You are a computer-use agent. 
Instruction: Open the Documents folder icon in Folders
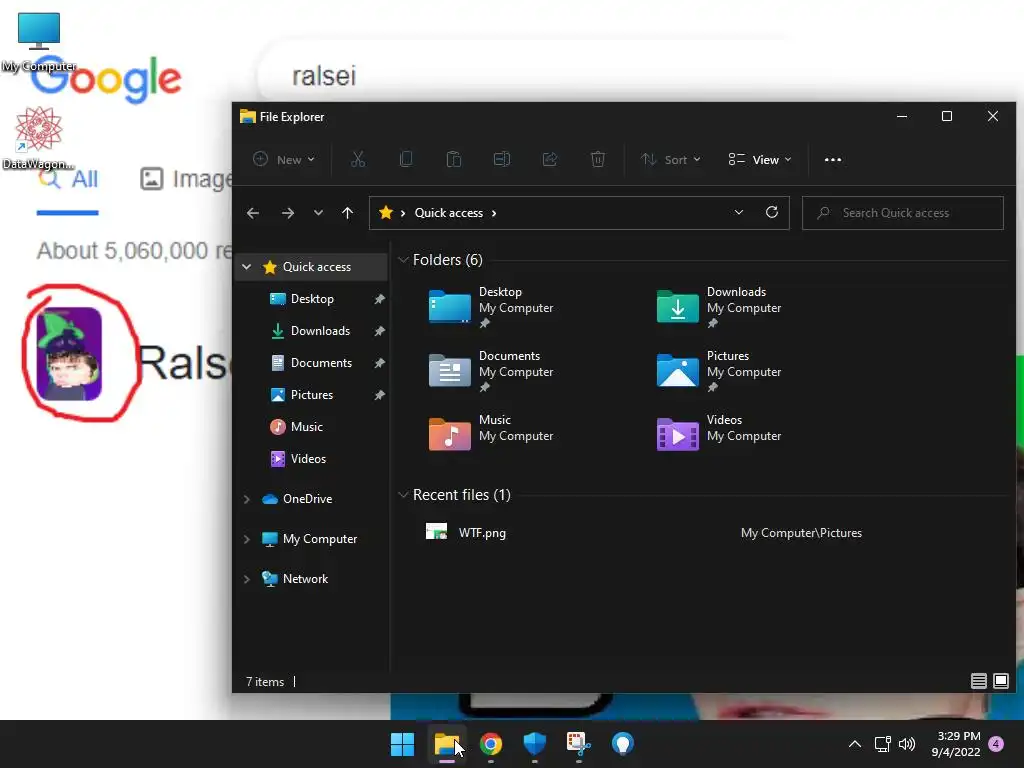[x=449, y=370]
